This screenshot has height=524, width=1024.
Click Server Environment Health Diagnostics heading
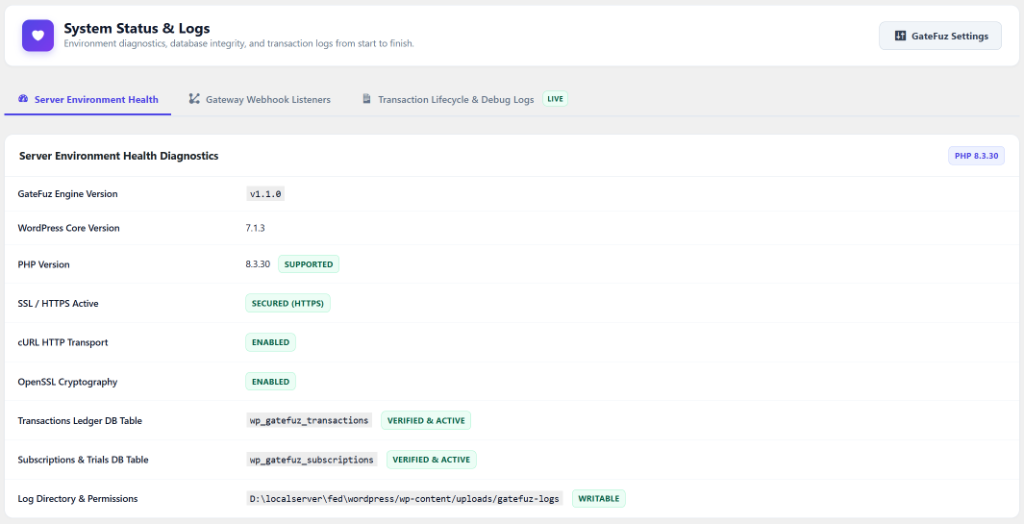coord(119,156)
